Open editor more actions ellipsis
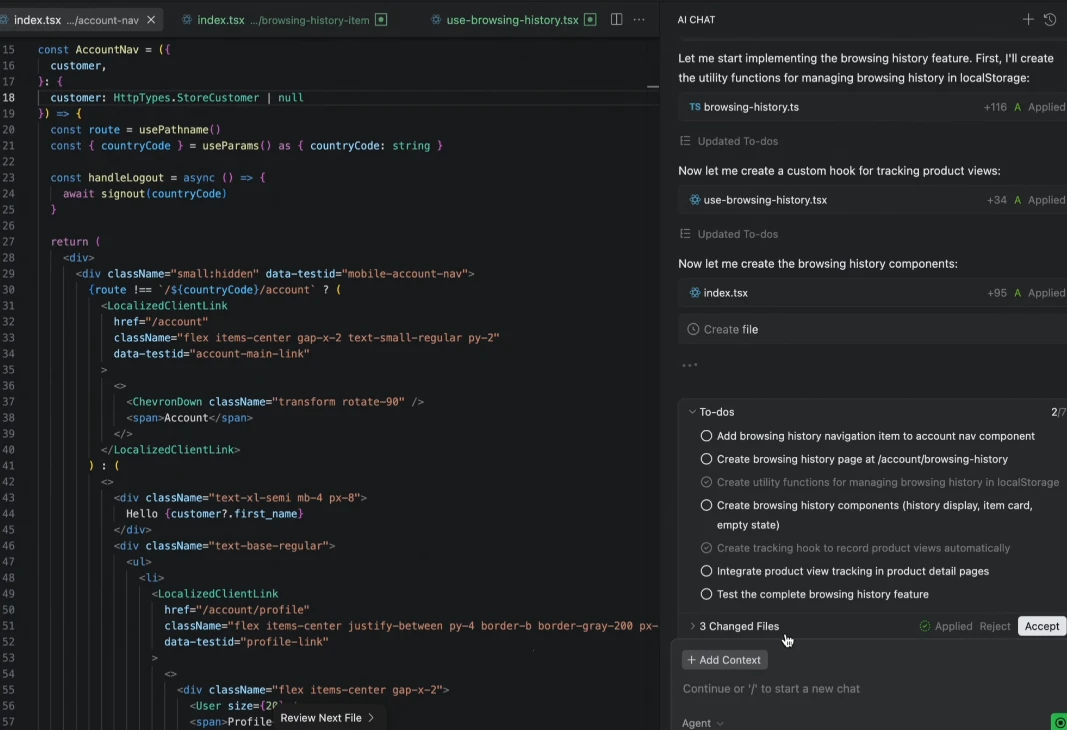The height and width of the screenshot is (730, 1067). 639,20
